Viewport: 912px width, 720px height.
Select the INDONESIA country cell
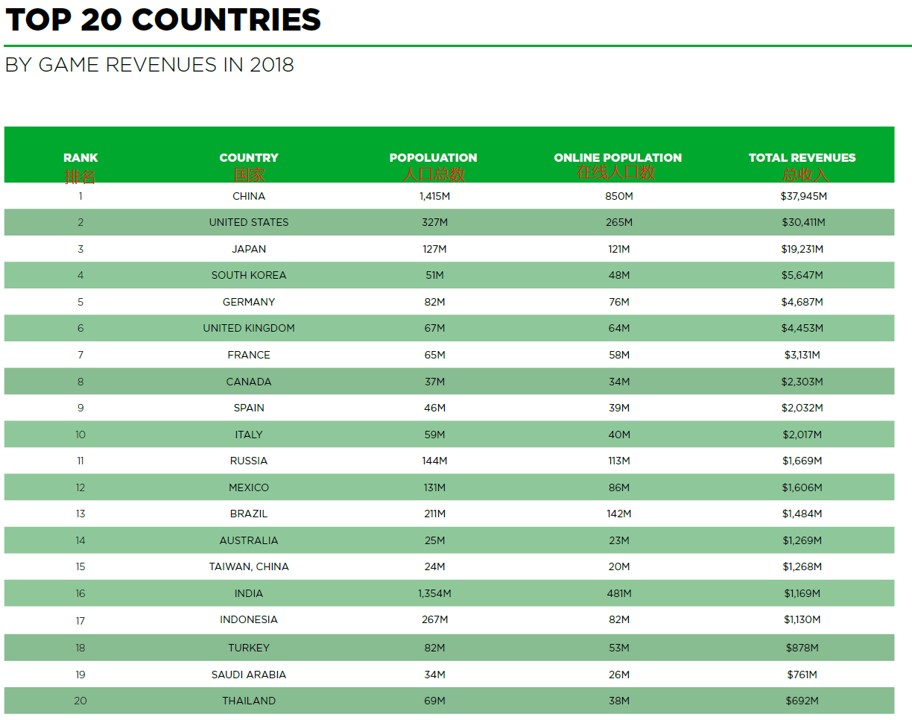tap(249, 619)
